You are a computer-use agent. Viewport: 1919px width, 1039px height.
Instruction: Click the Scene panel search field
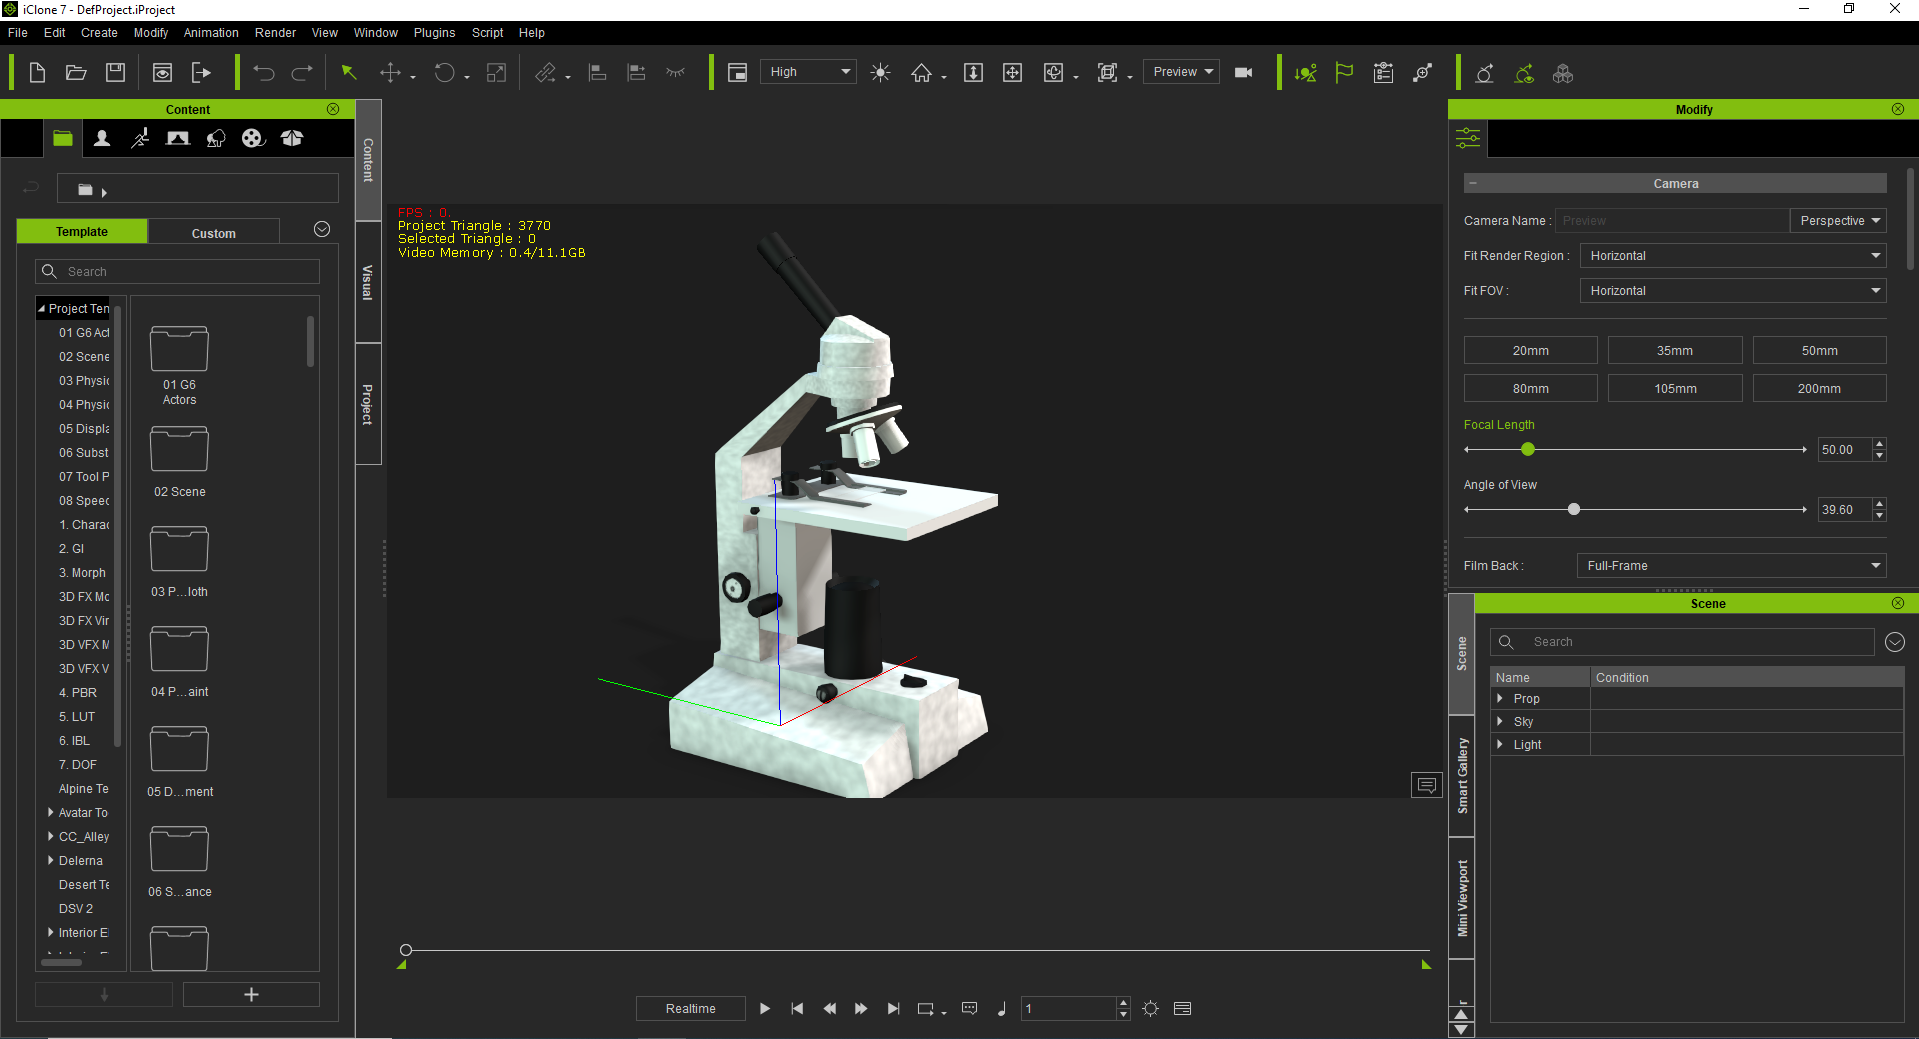click(x=1682, y=642)
